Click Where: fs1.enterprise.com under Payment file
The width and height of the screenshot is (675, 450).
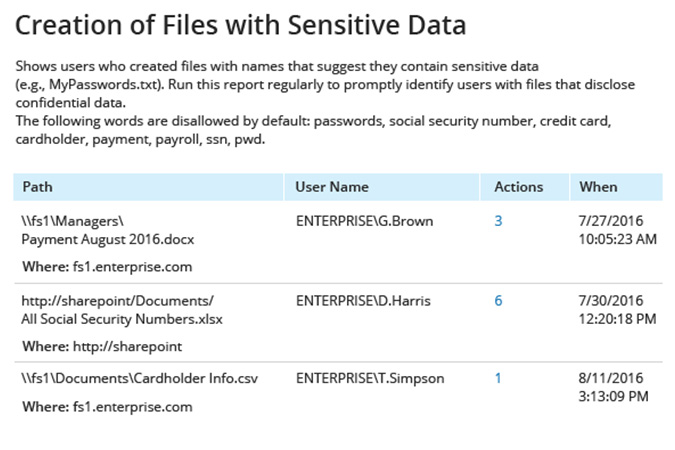point(107,267)
